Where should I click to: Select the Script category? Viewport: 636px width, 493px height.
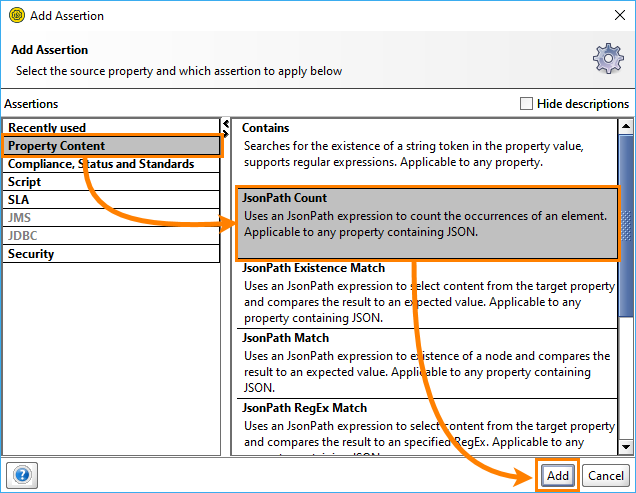[111, 182]
